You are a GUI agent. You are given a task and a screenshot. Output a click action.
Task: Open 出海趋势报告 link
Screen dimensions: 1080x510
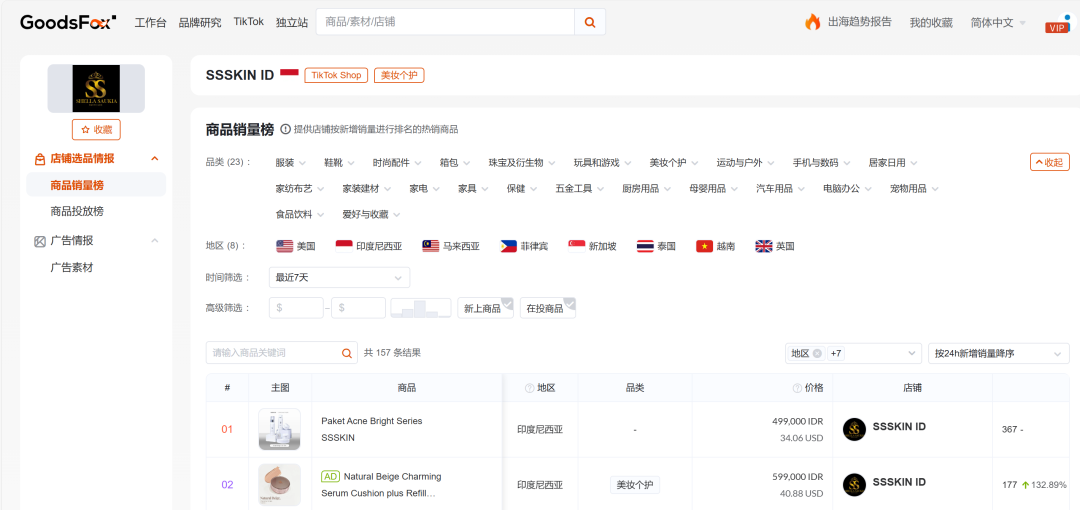[x=860, y=22]
